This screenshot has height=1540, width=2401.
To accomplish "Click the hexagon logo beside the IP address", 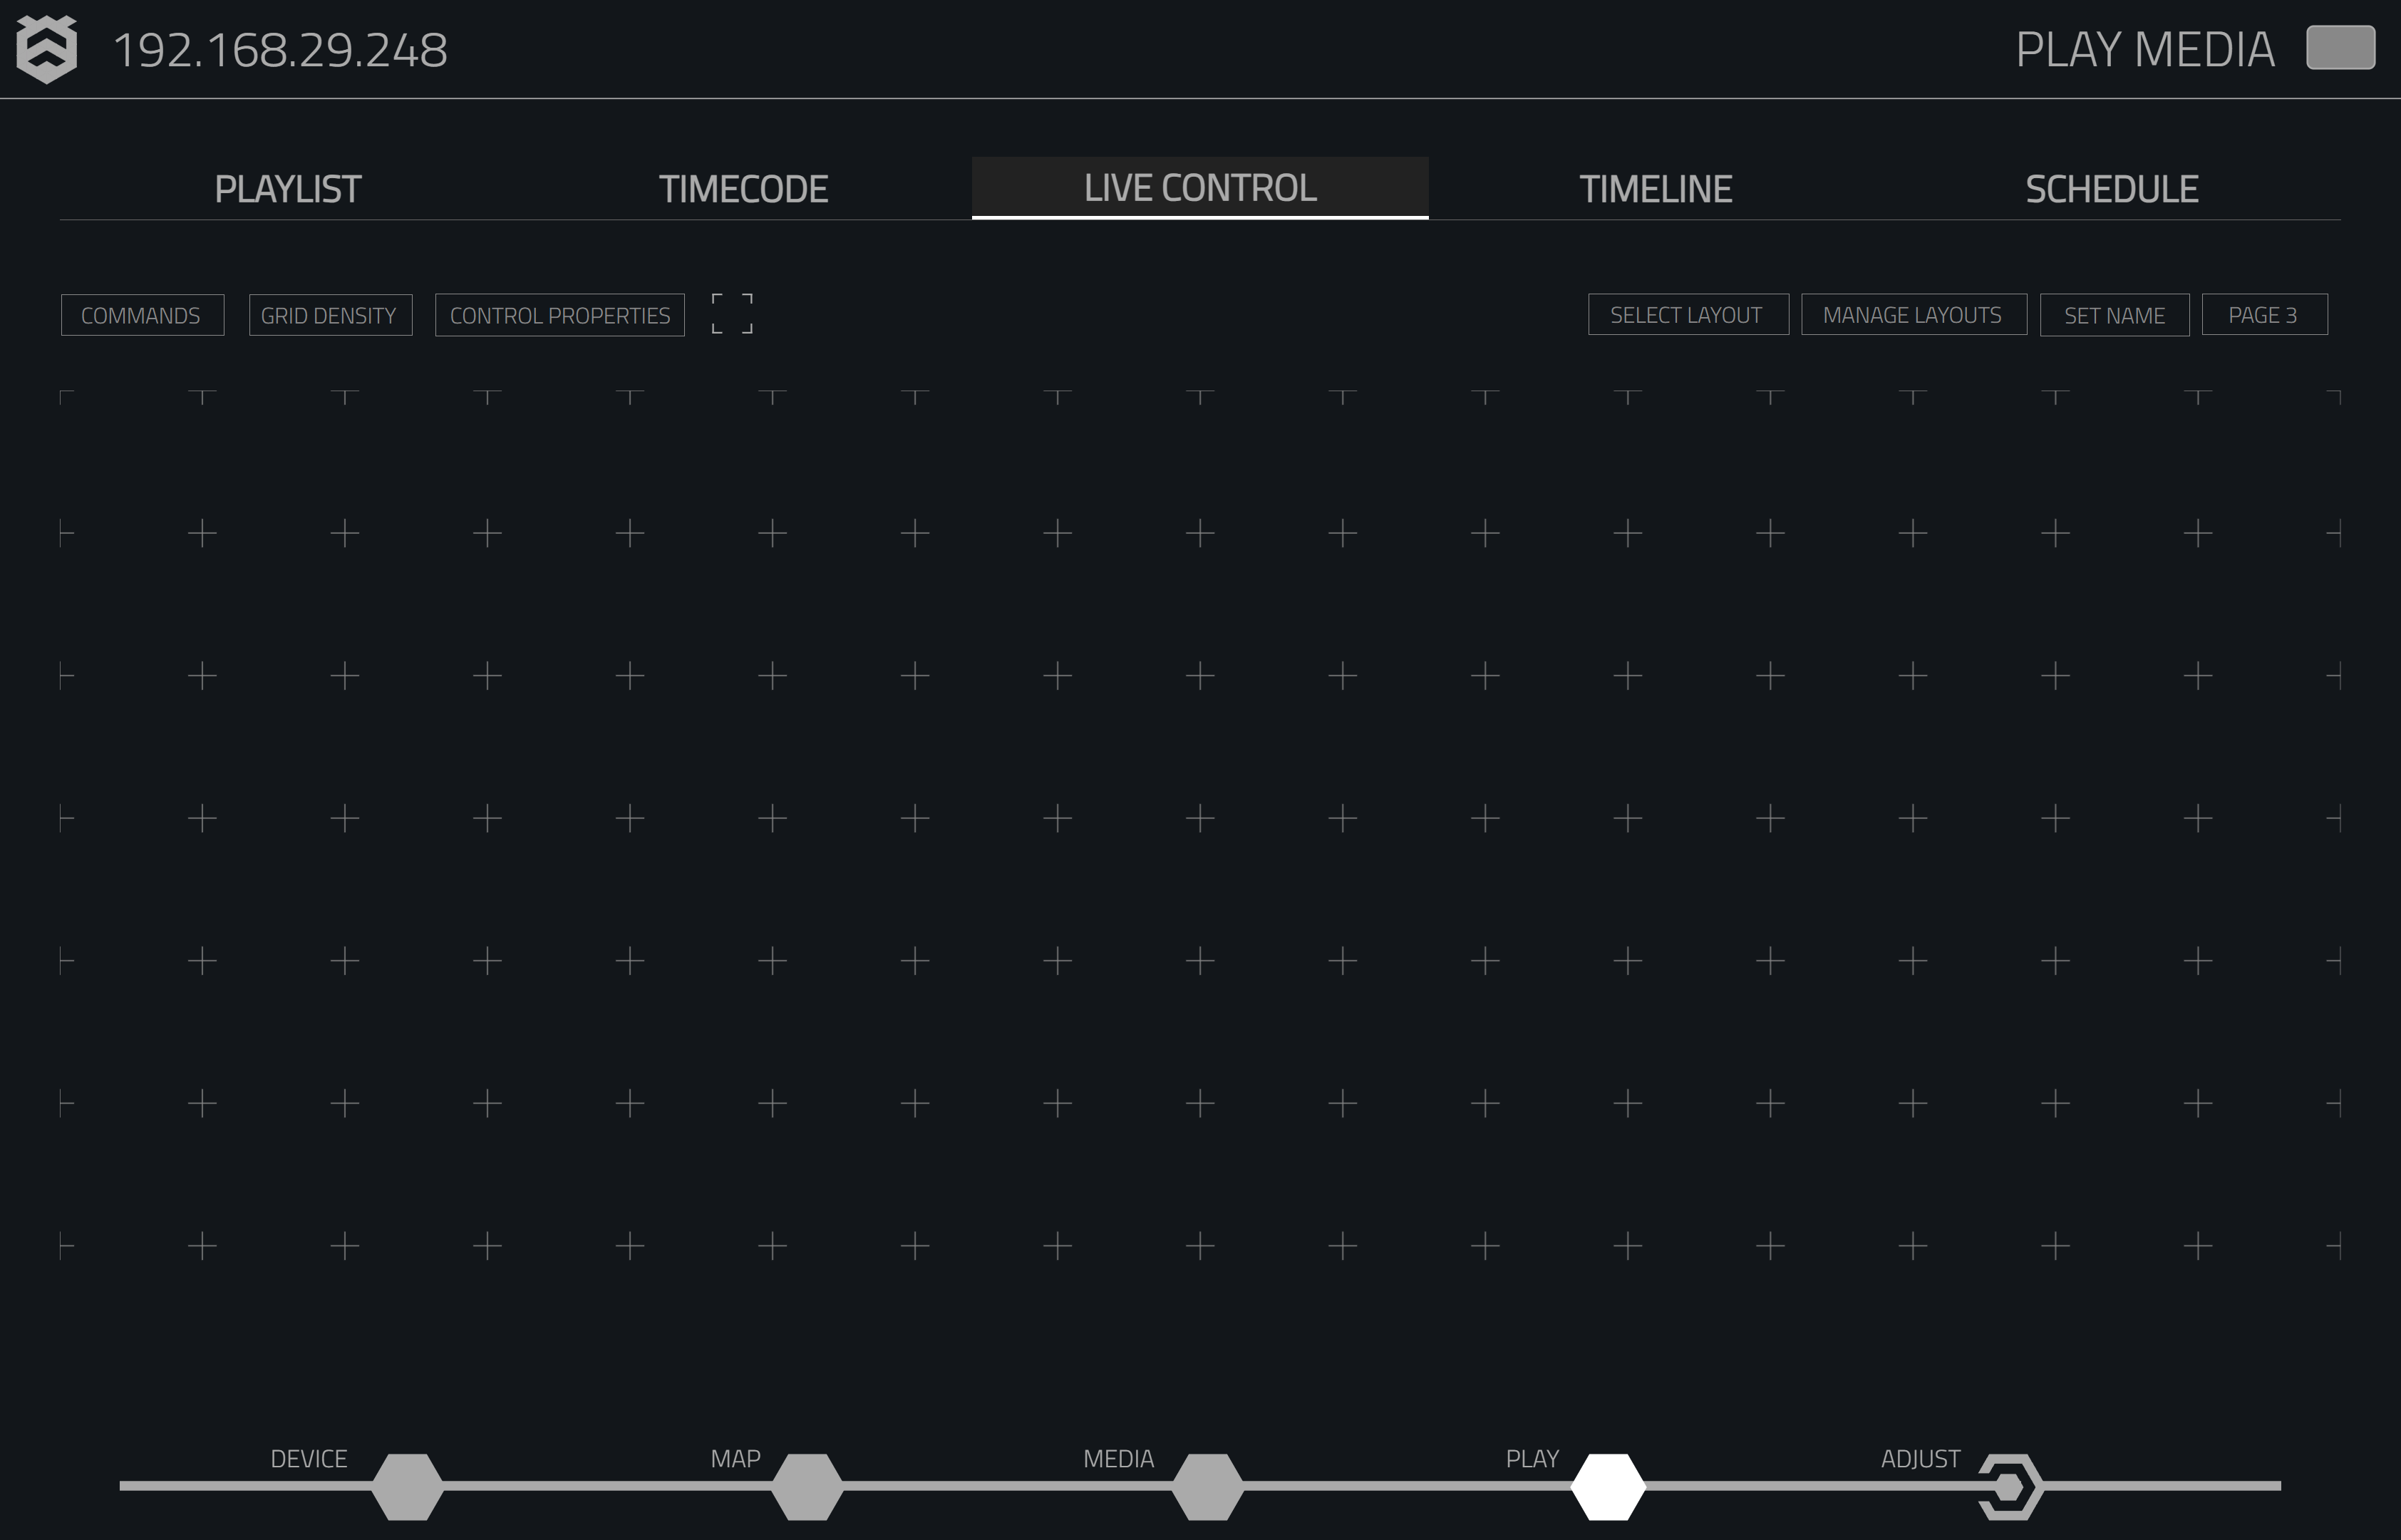I will 47,49.
